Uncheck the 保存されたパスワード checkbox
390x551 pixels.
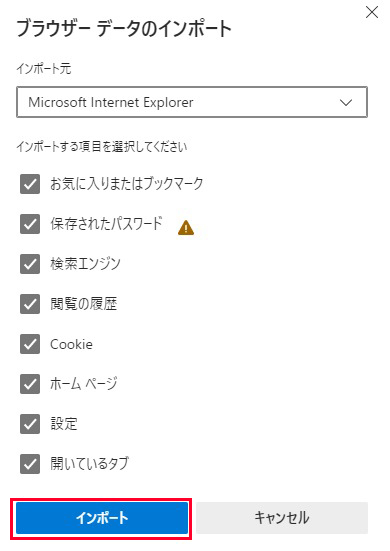point(30,224)
